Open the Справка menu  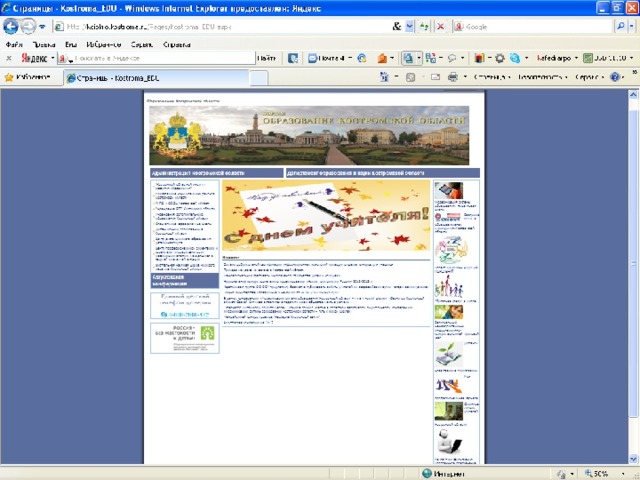[x=176, y=44]
